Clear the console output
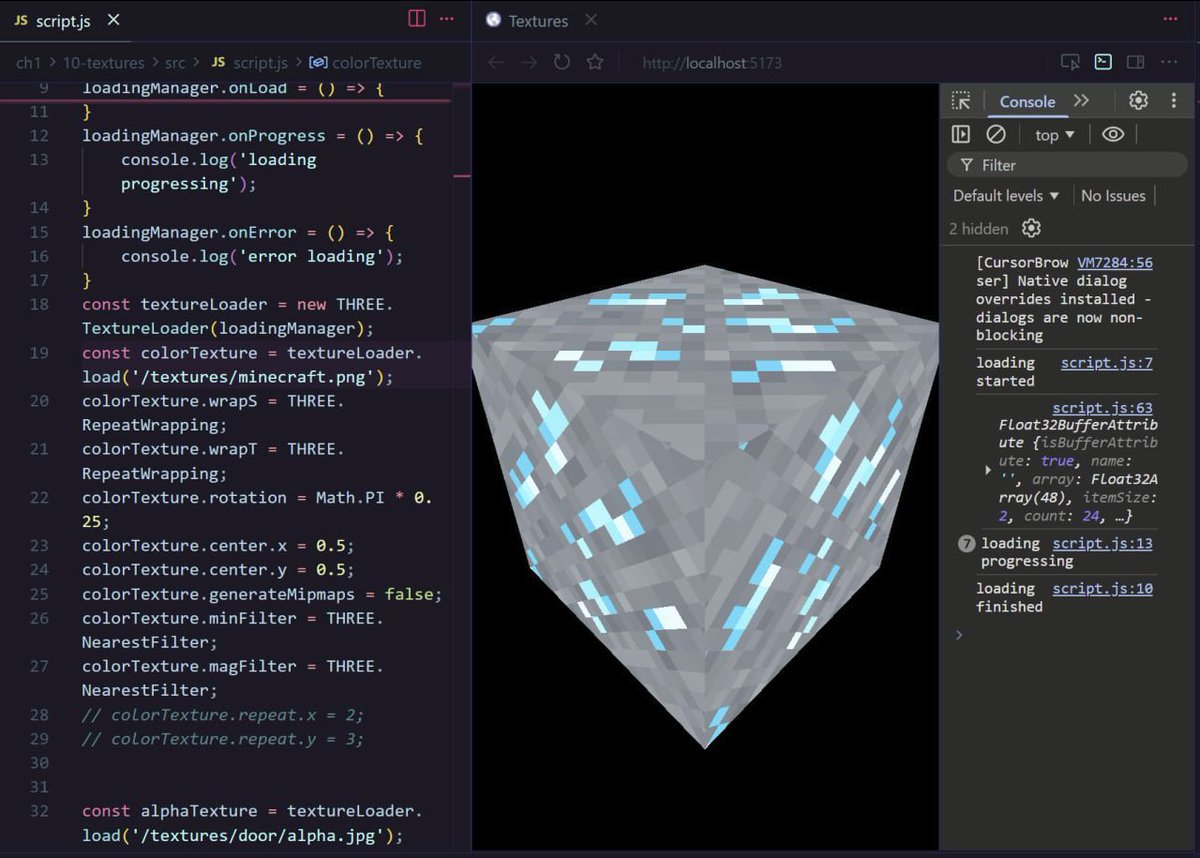Screen dimensions: 1200x858 coord(996,134)
